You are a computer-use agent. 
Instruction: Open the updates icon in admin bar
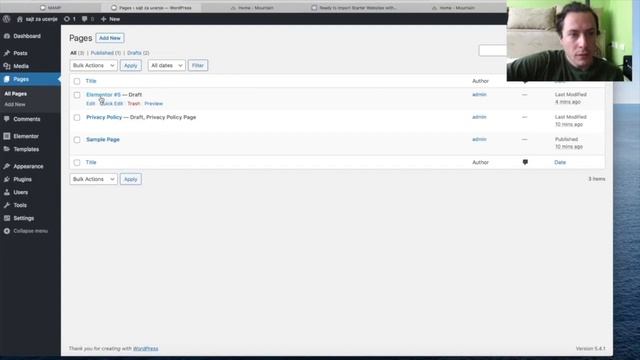pos(67,19)
